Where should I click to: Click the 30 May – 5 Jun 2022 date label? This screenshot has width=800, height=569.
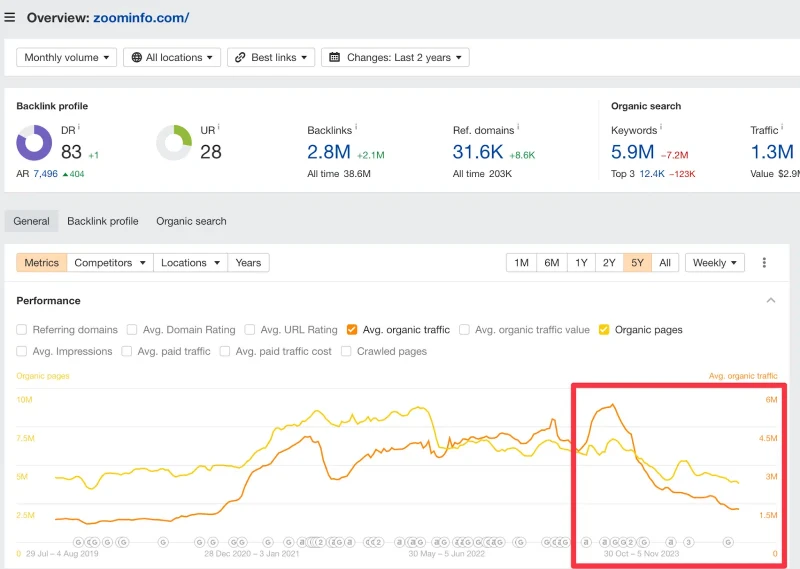[446, 554]
